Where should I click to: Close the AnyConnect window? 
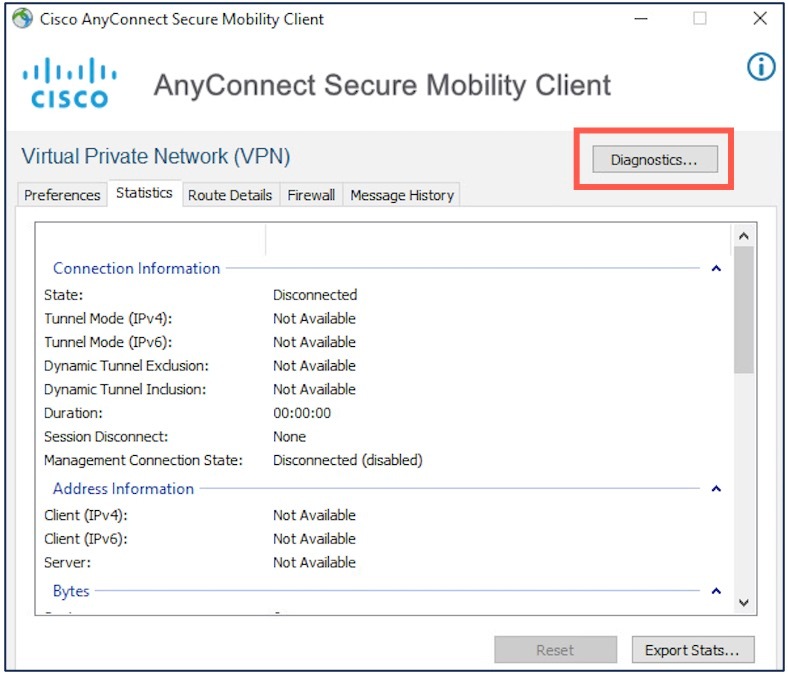coord(760,19)
